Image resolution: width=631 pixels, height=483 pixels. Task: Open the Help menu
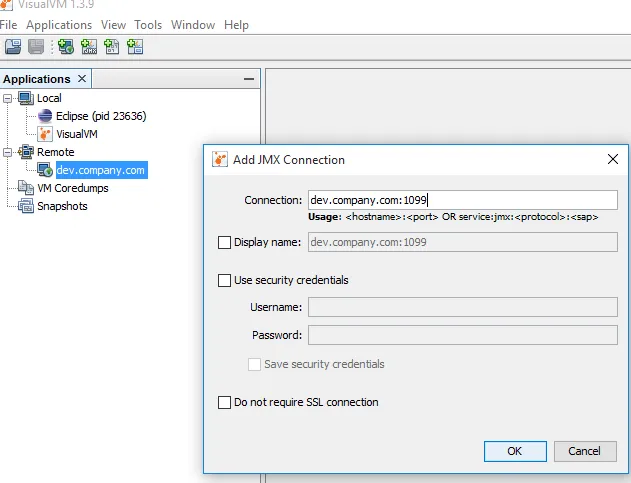pyautogui.click(x=236, y=25)
